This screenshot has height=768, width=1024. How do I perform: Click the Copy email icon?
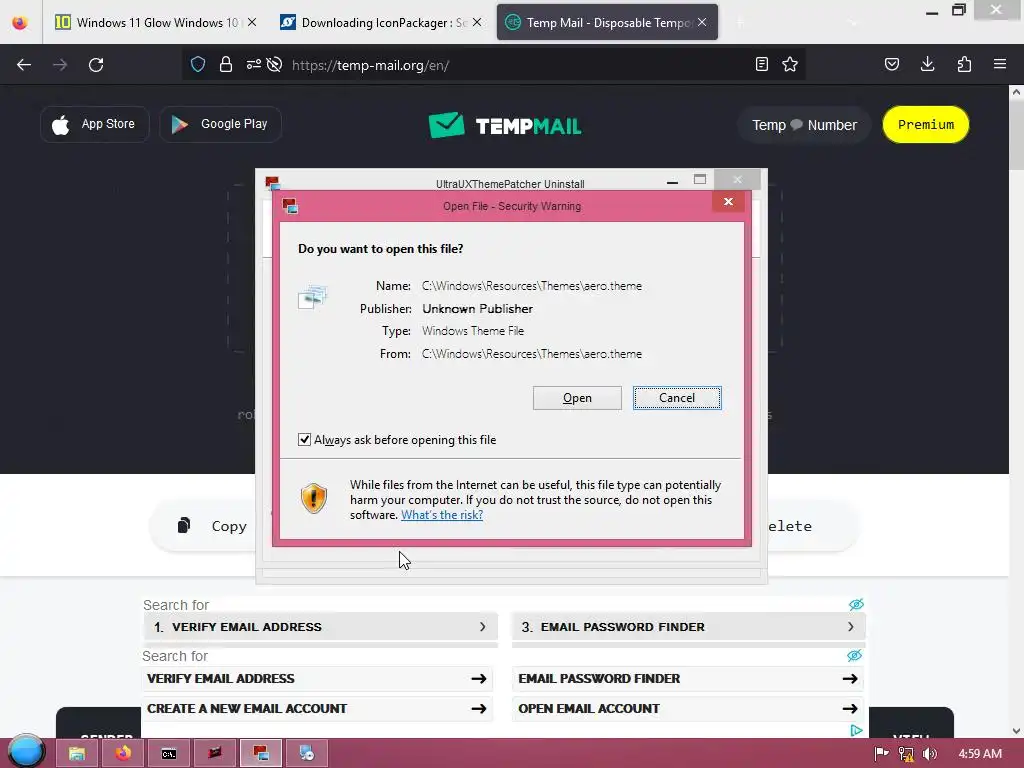[184, 525]
